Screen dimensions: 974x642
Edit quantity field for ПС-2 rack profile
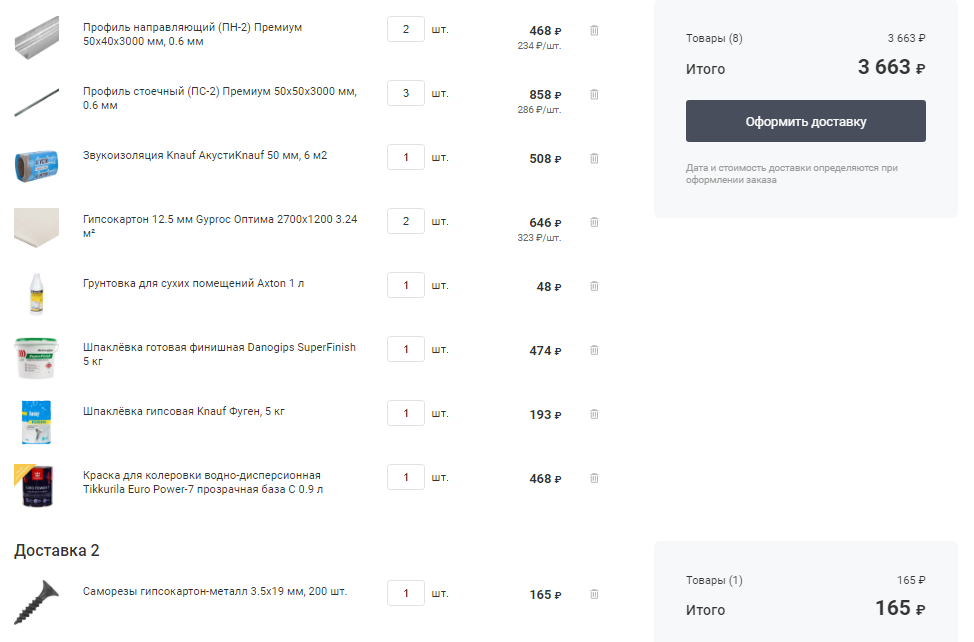[406, 93]
